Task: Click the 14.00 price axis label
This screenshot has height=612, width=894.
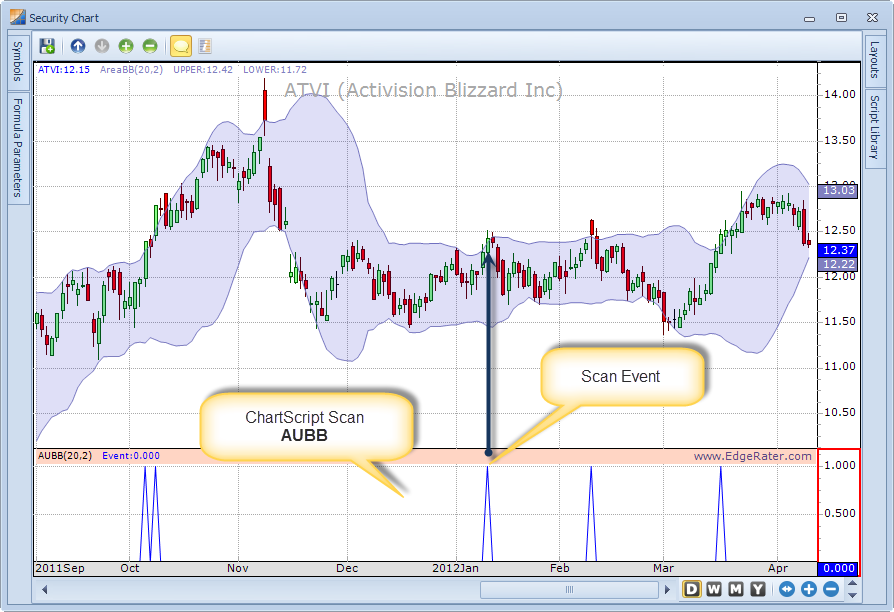Action: [x=839, y=95]
